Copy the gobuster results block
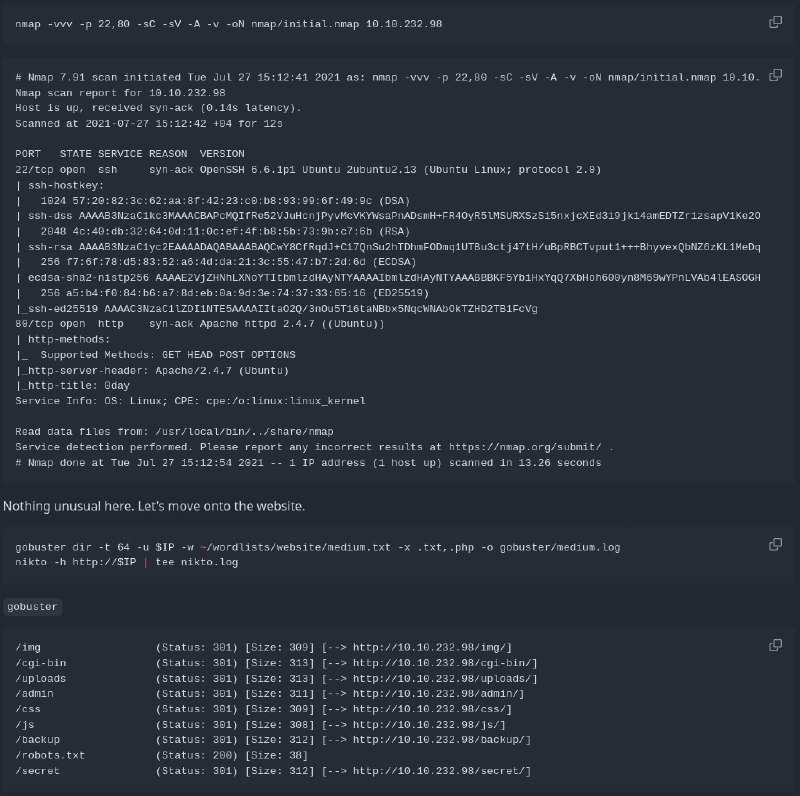800x796 pixels. coord(775,645)
